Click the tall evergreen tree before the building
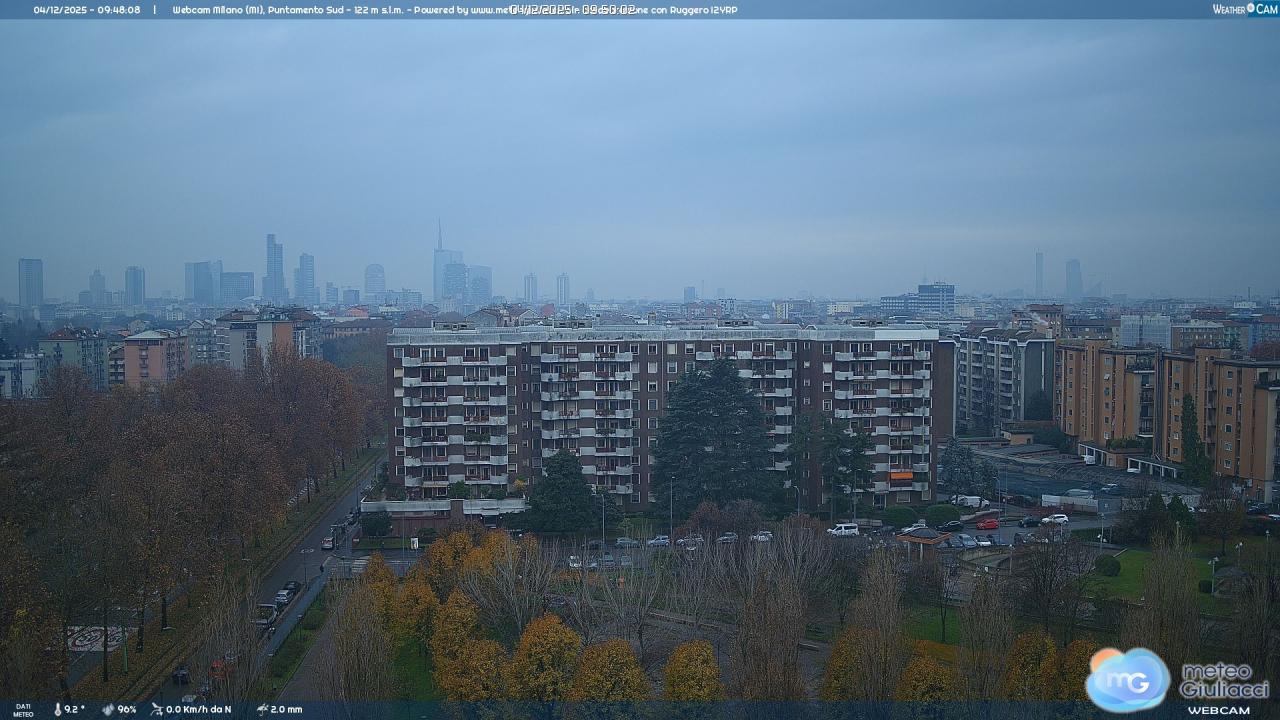 tap(712, 435)
